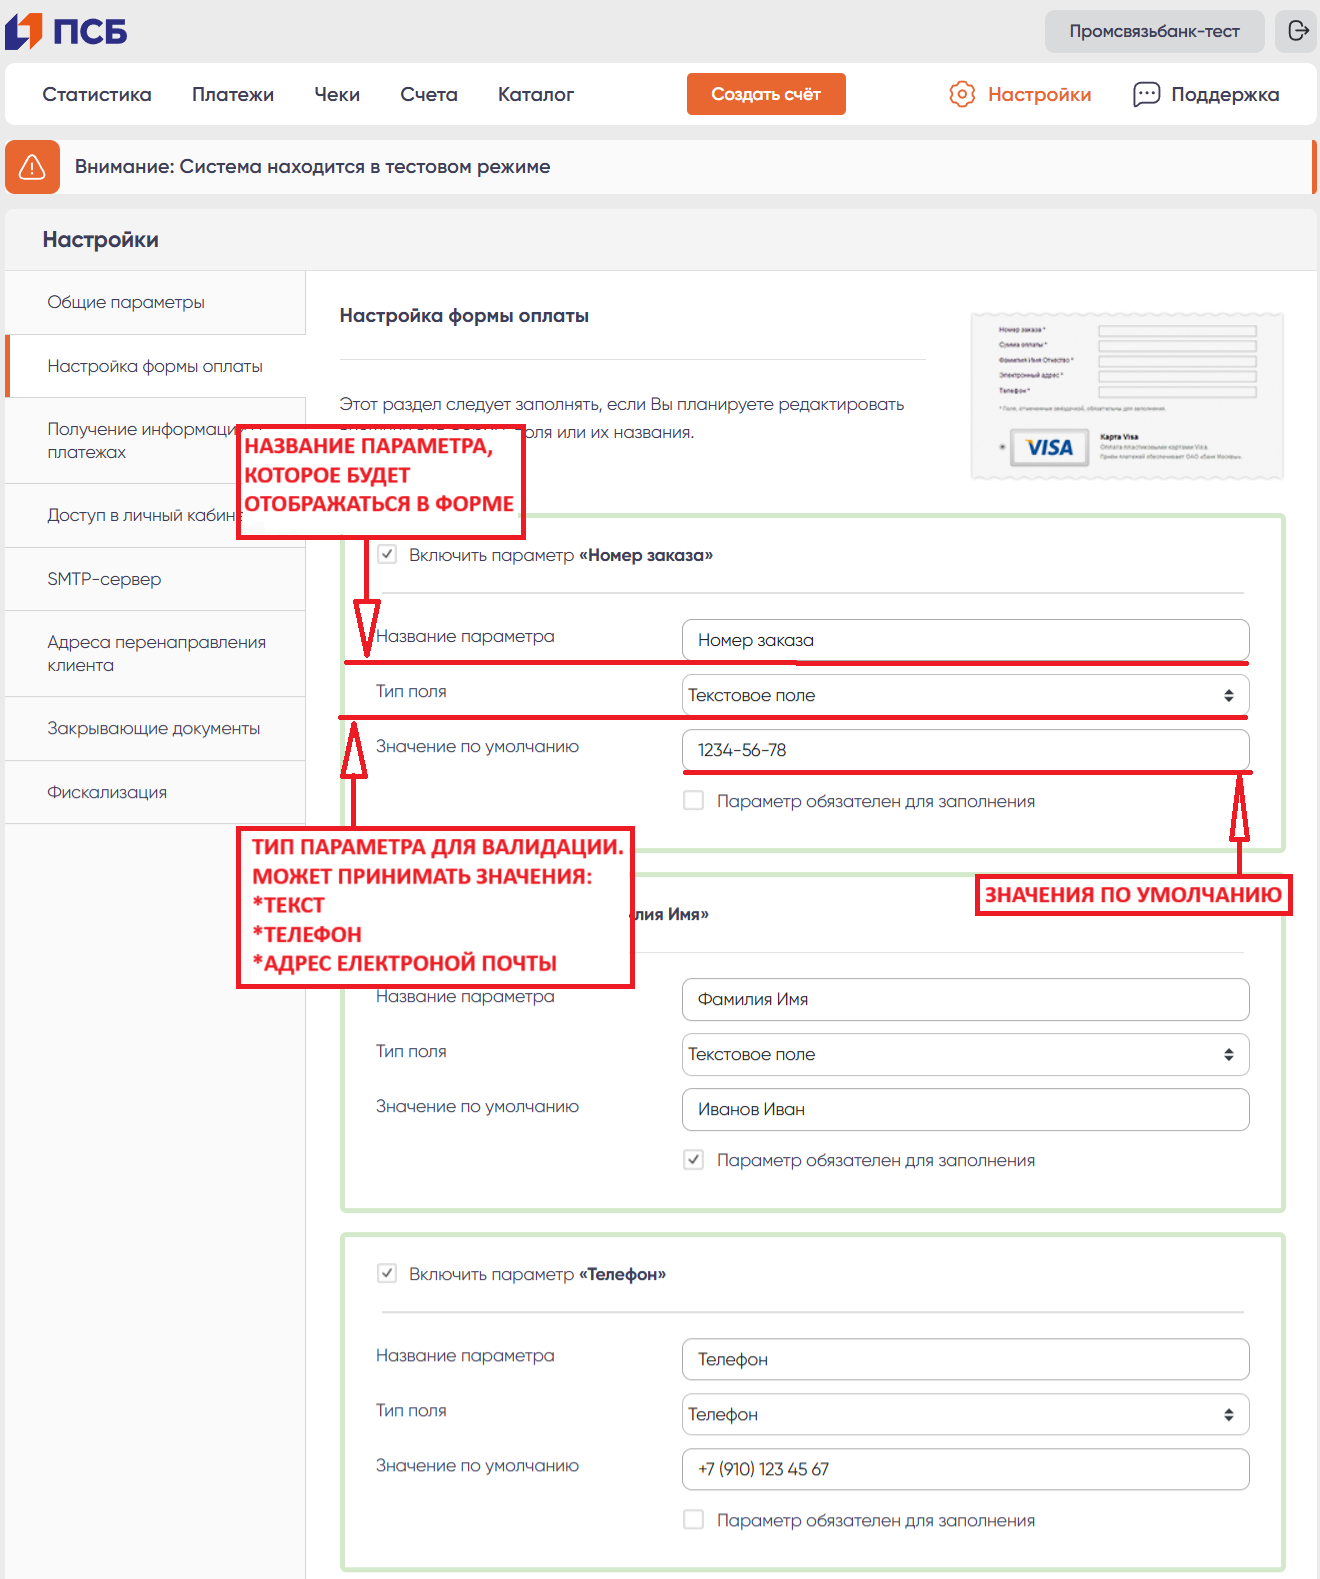Image resolution: width=1320 pixels, height=1579 pixels.
Task: Click the Settings gear icon
Action: [961, 94]
